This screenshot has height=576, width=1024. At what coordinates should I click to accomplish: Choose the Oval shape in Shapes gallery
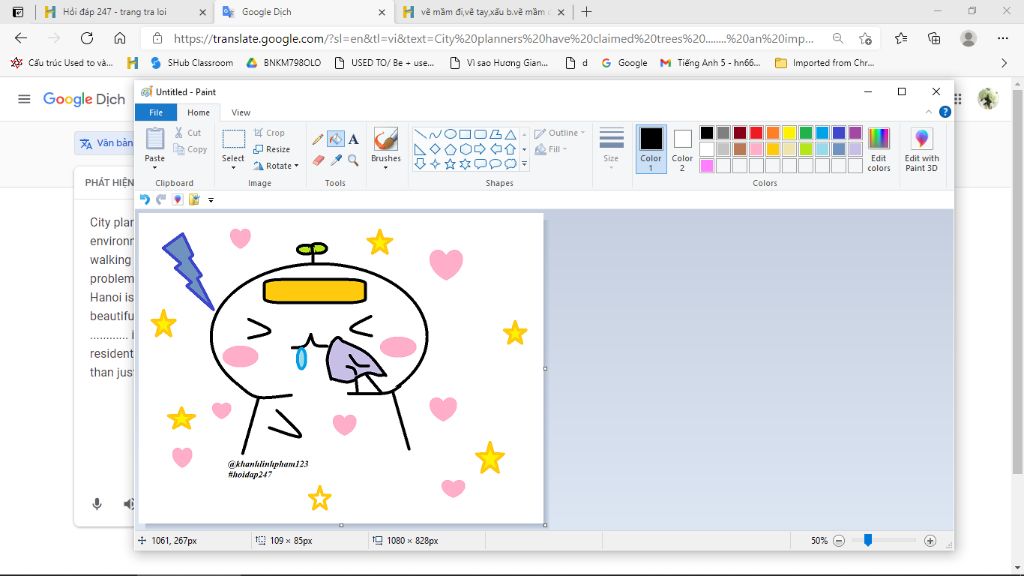tap(450, 135)
